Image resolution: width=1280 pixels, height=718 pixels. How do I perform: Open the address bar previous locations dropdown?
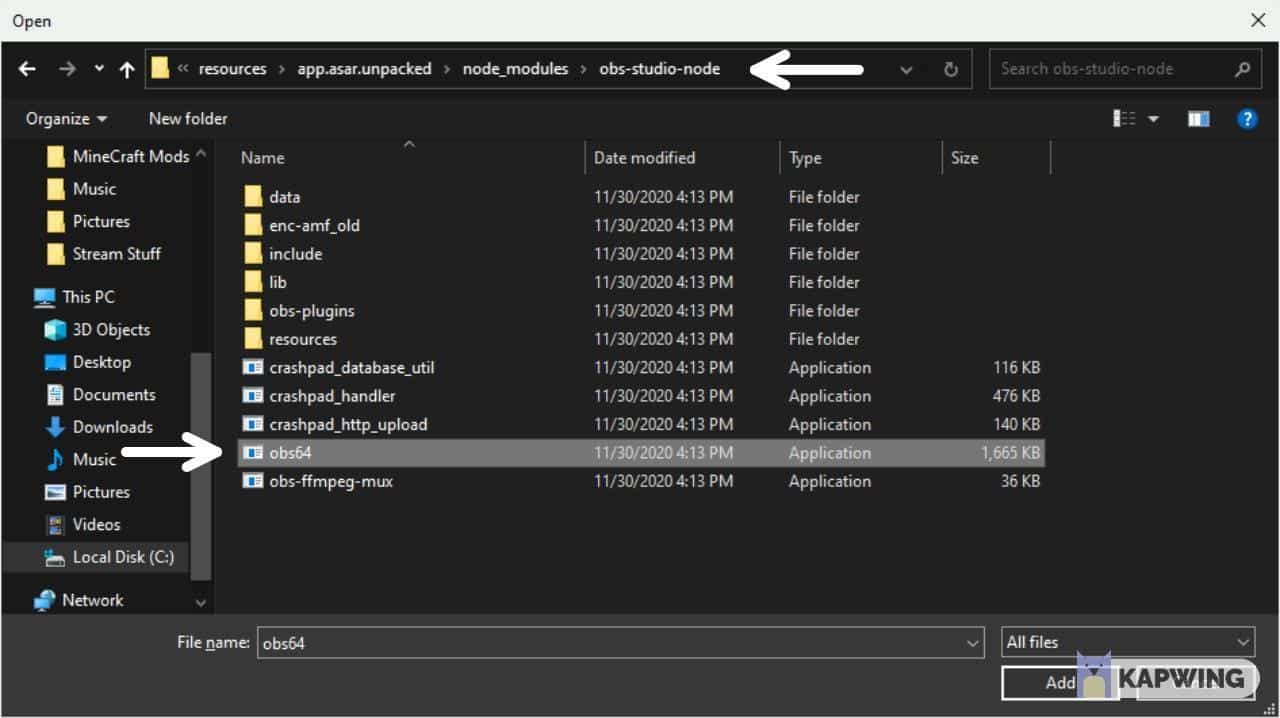[x=906, y=69]
